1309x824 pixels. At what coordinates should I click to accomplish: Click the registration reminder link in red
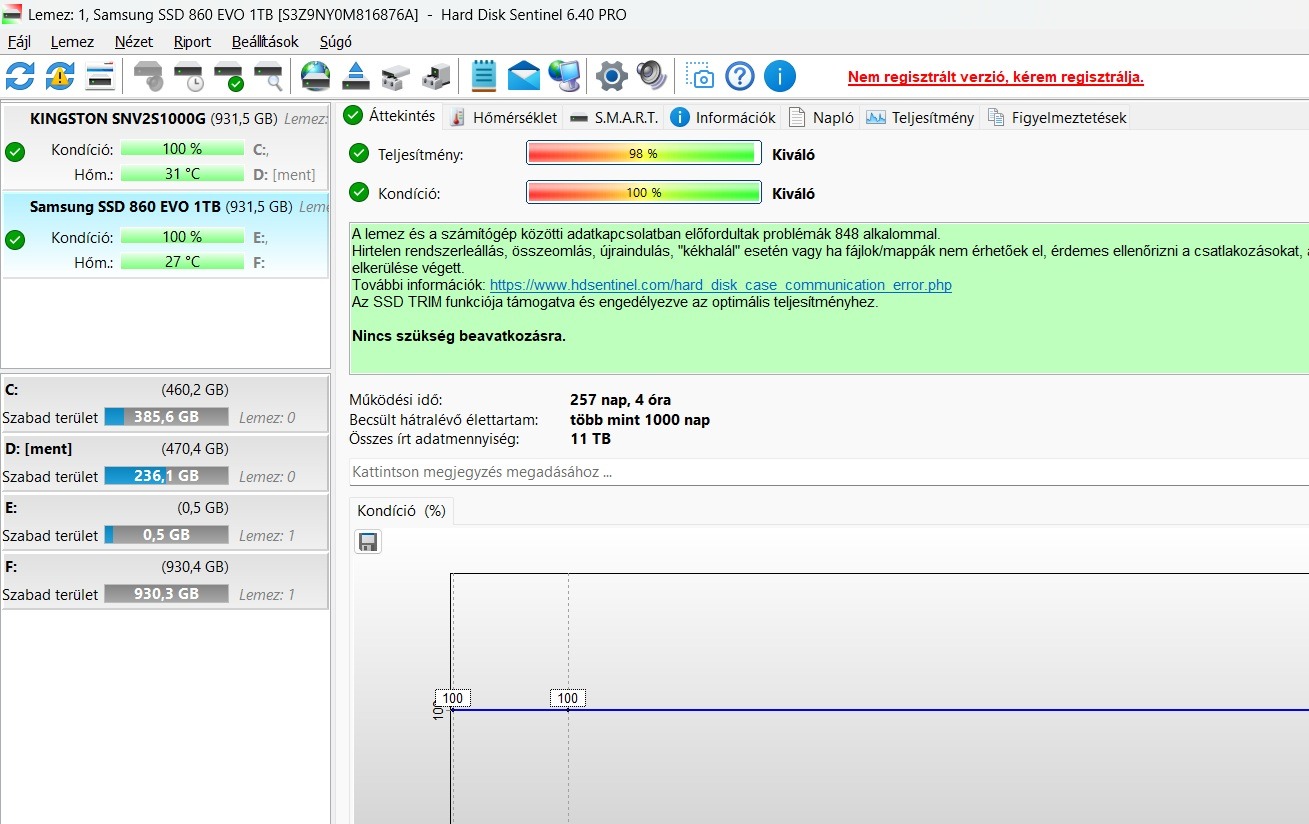(996, 77)
